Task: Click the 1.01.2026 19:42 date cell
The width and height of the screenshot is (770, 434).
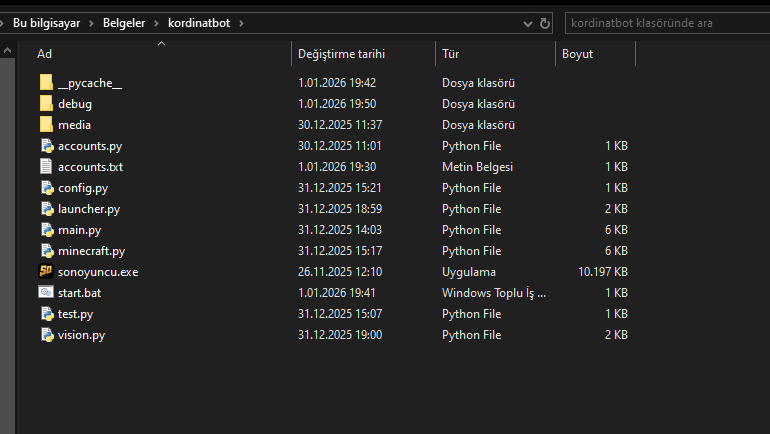Action: pyautogui.click(x=337, y=83)
